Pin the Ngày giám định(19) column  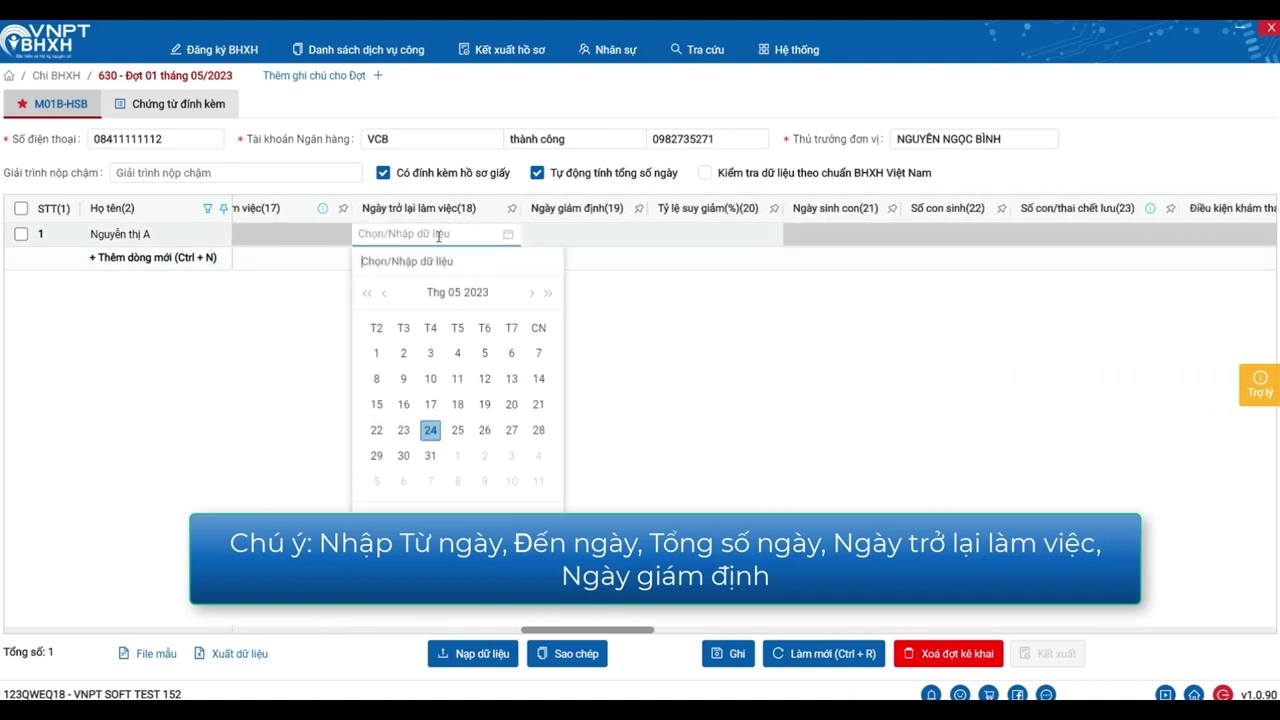[x=639, y=208]
